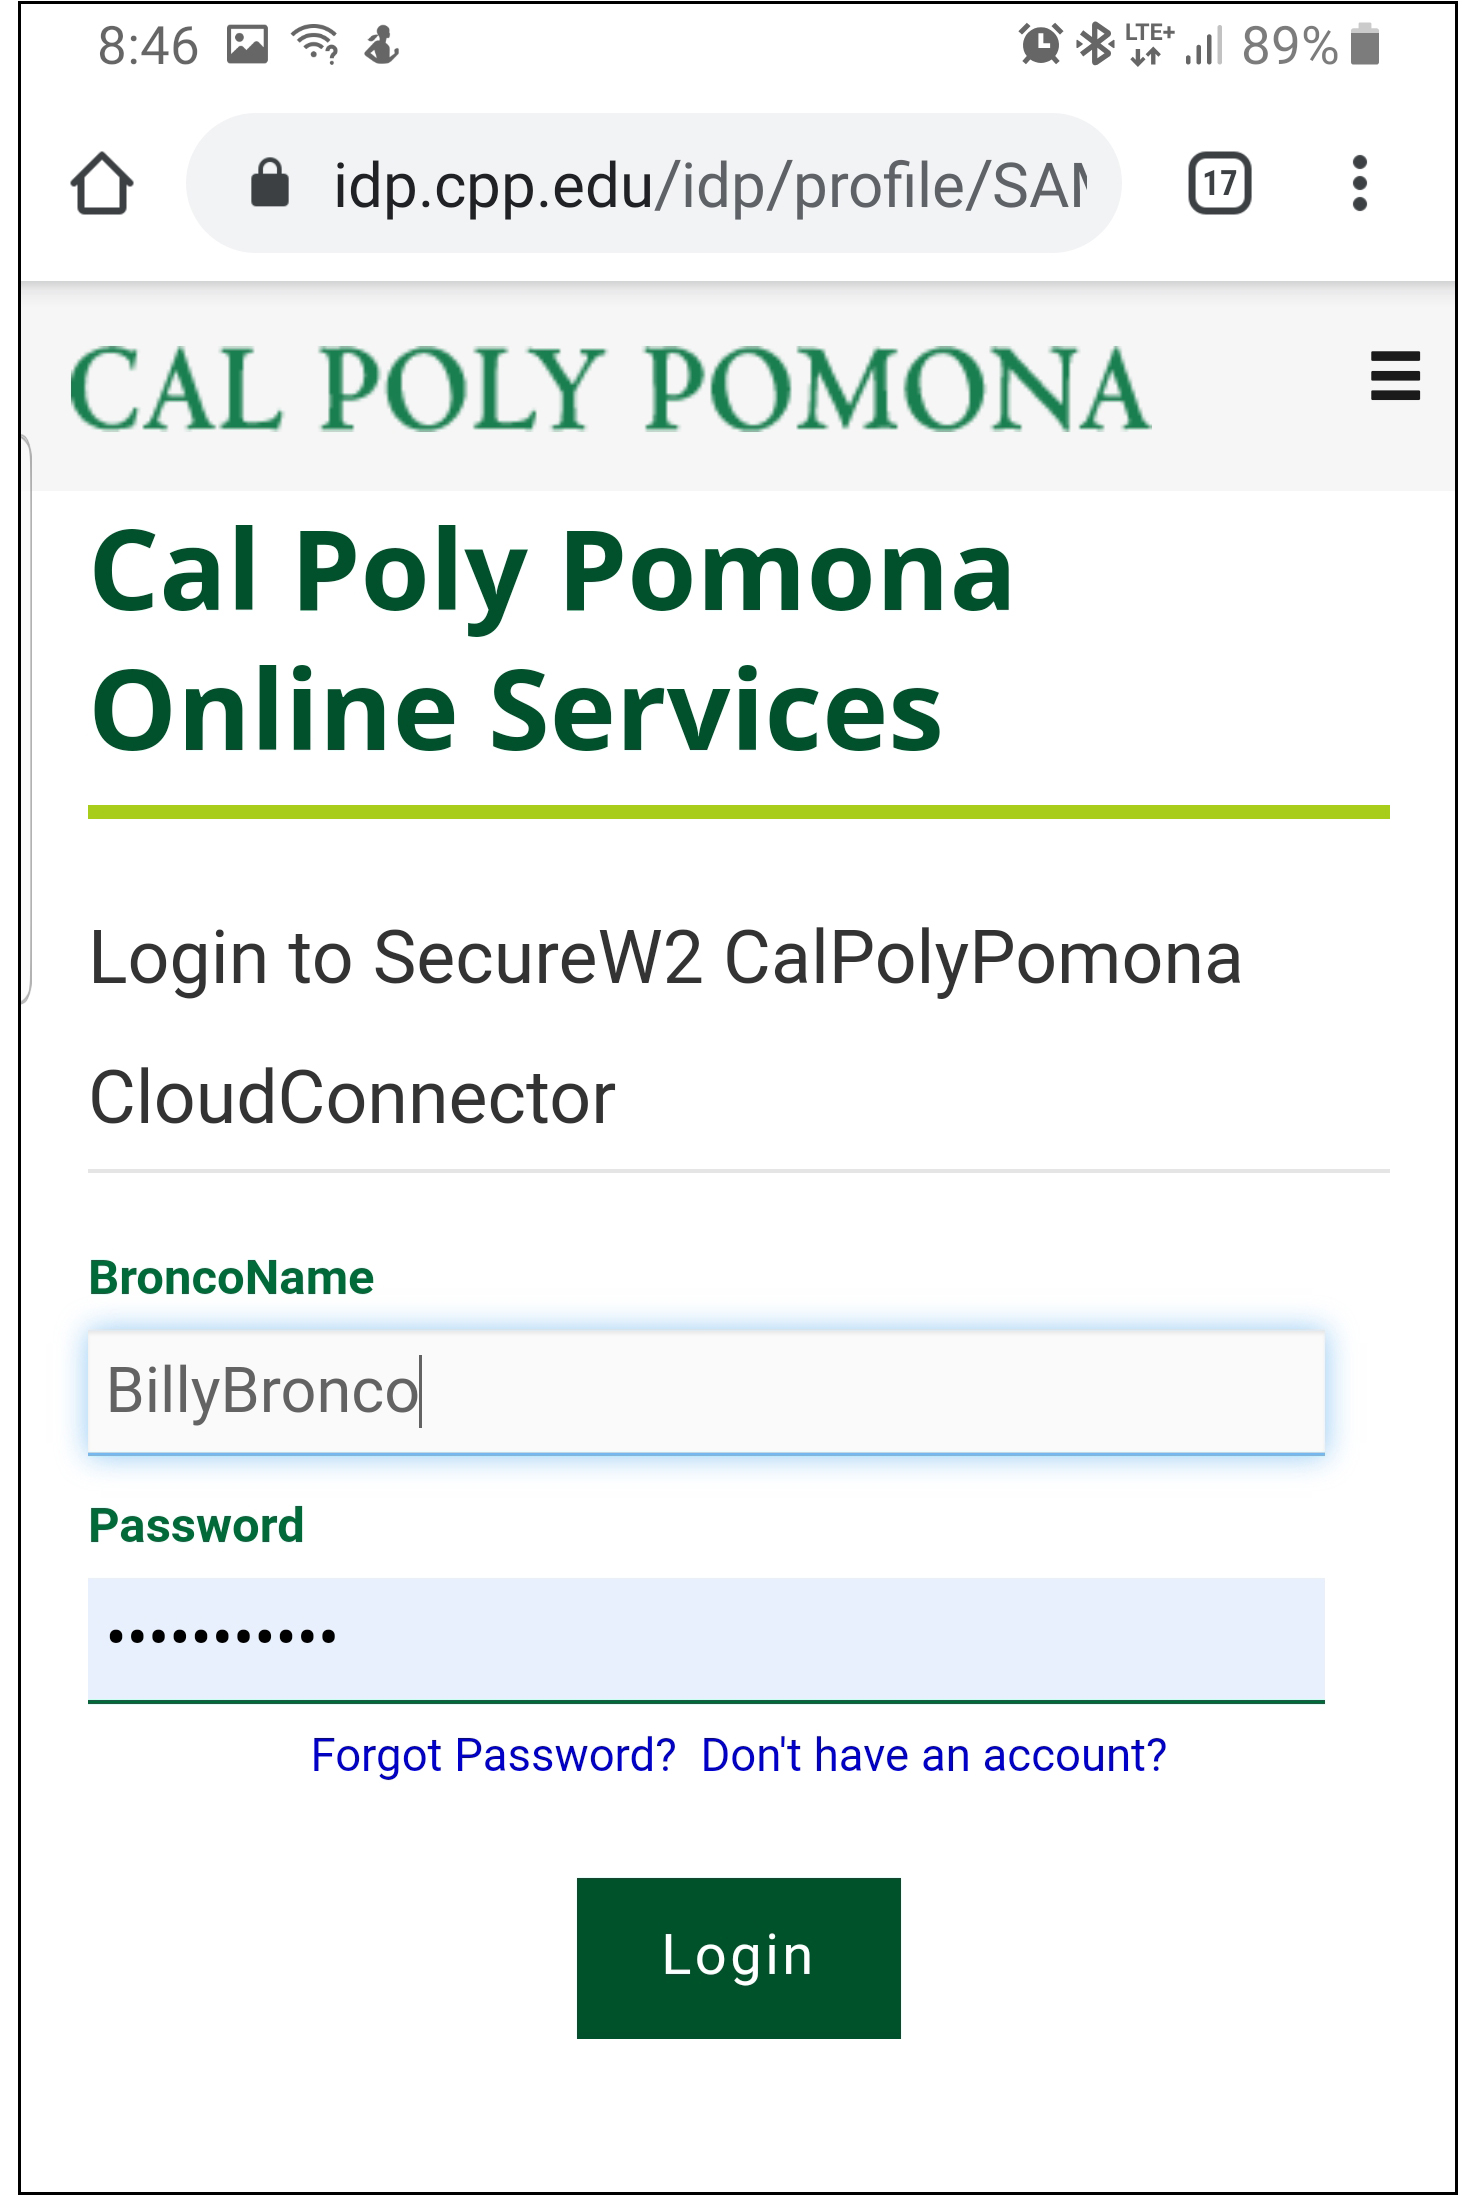Open the page hamburger menu
Image resolution: width=1476 pixels, height=2196 pixels.
[x=1395, y=376]
